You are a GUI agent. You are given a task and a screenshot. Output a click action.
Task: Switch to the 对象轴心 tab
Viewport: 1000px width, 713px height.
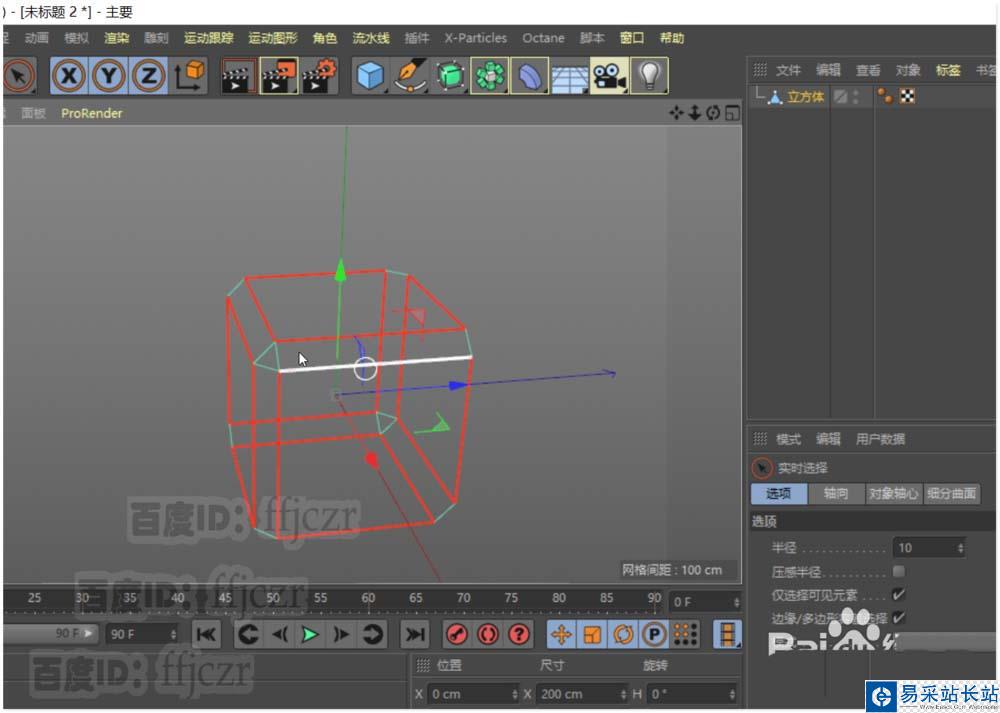point(893,494)
